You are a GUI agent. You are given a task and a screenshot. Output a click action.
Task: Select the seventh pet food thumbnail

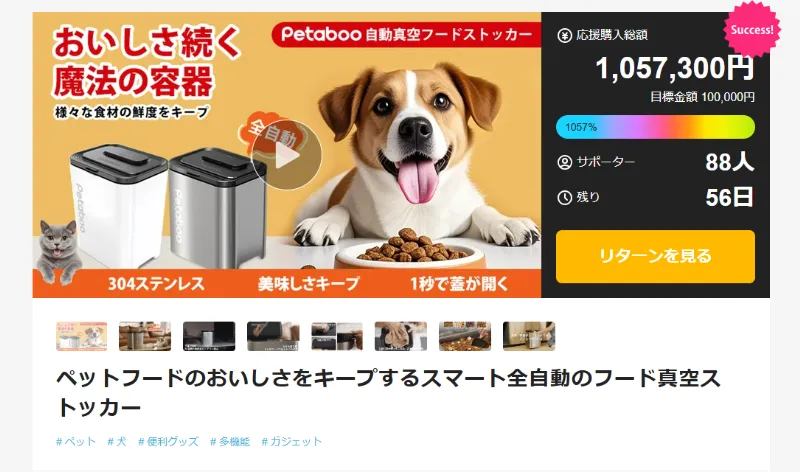[x=465, y=336]
